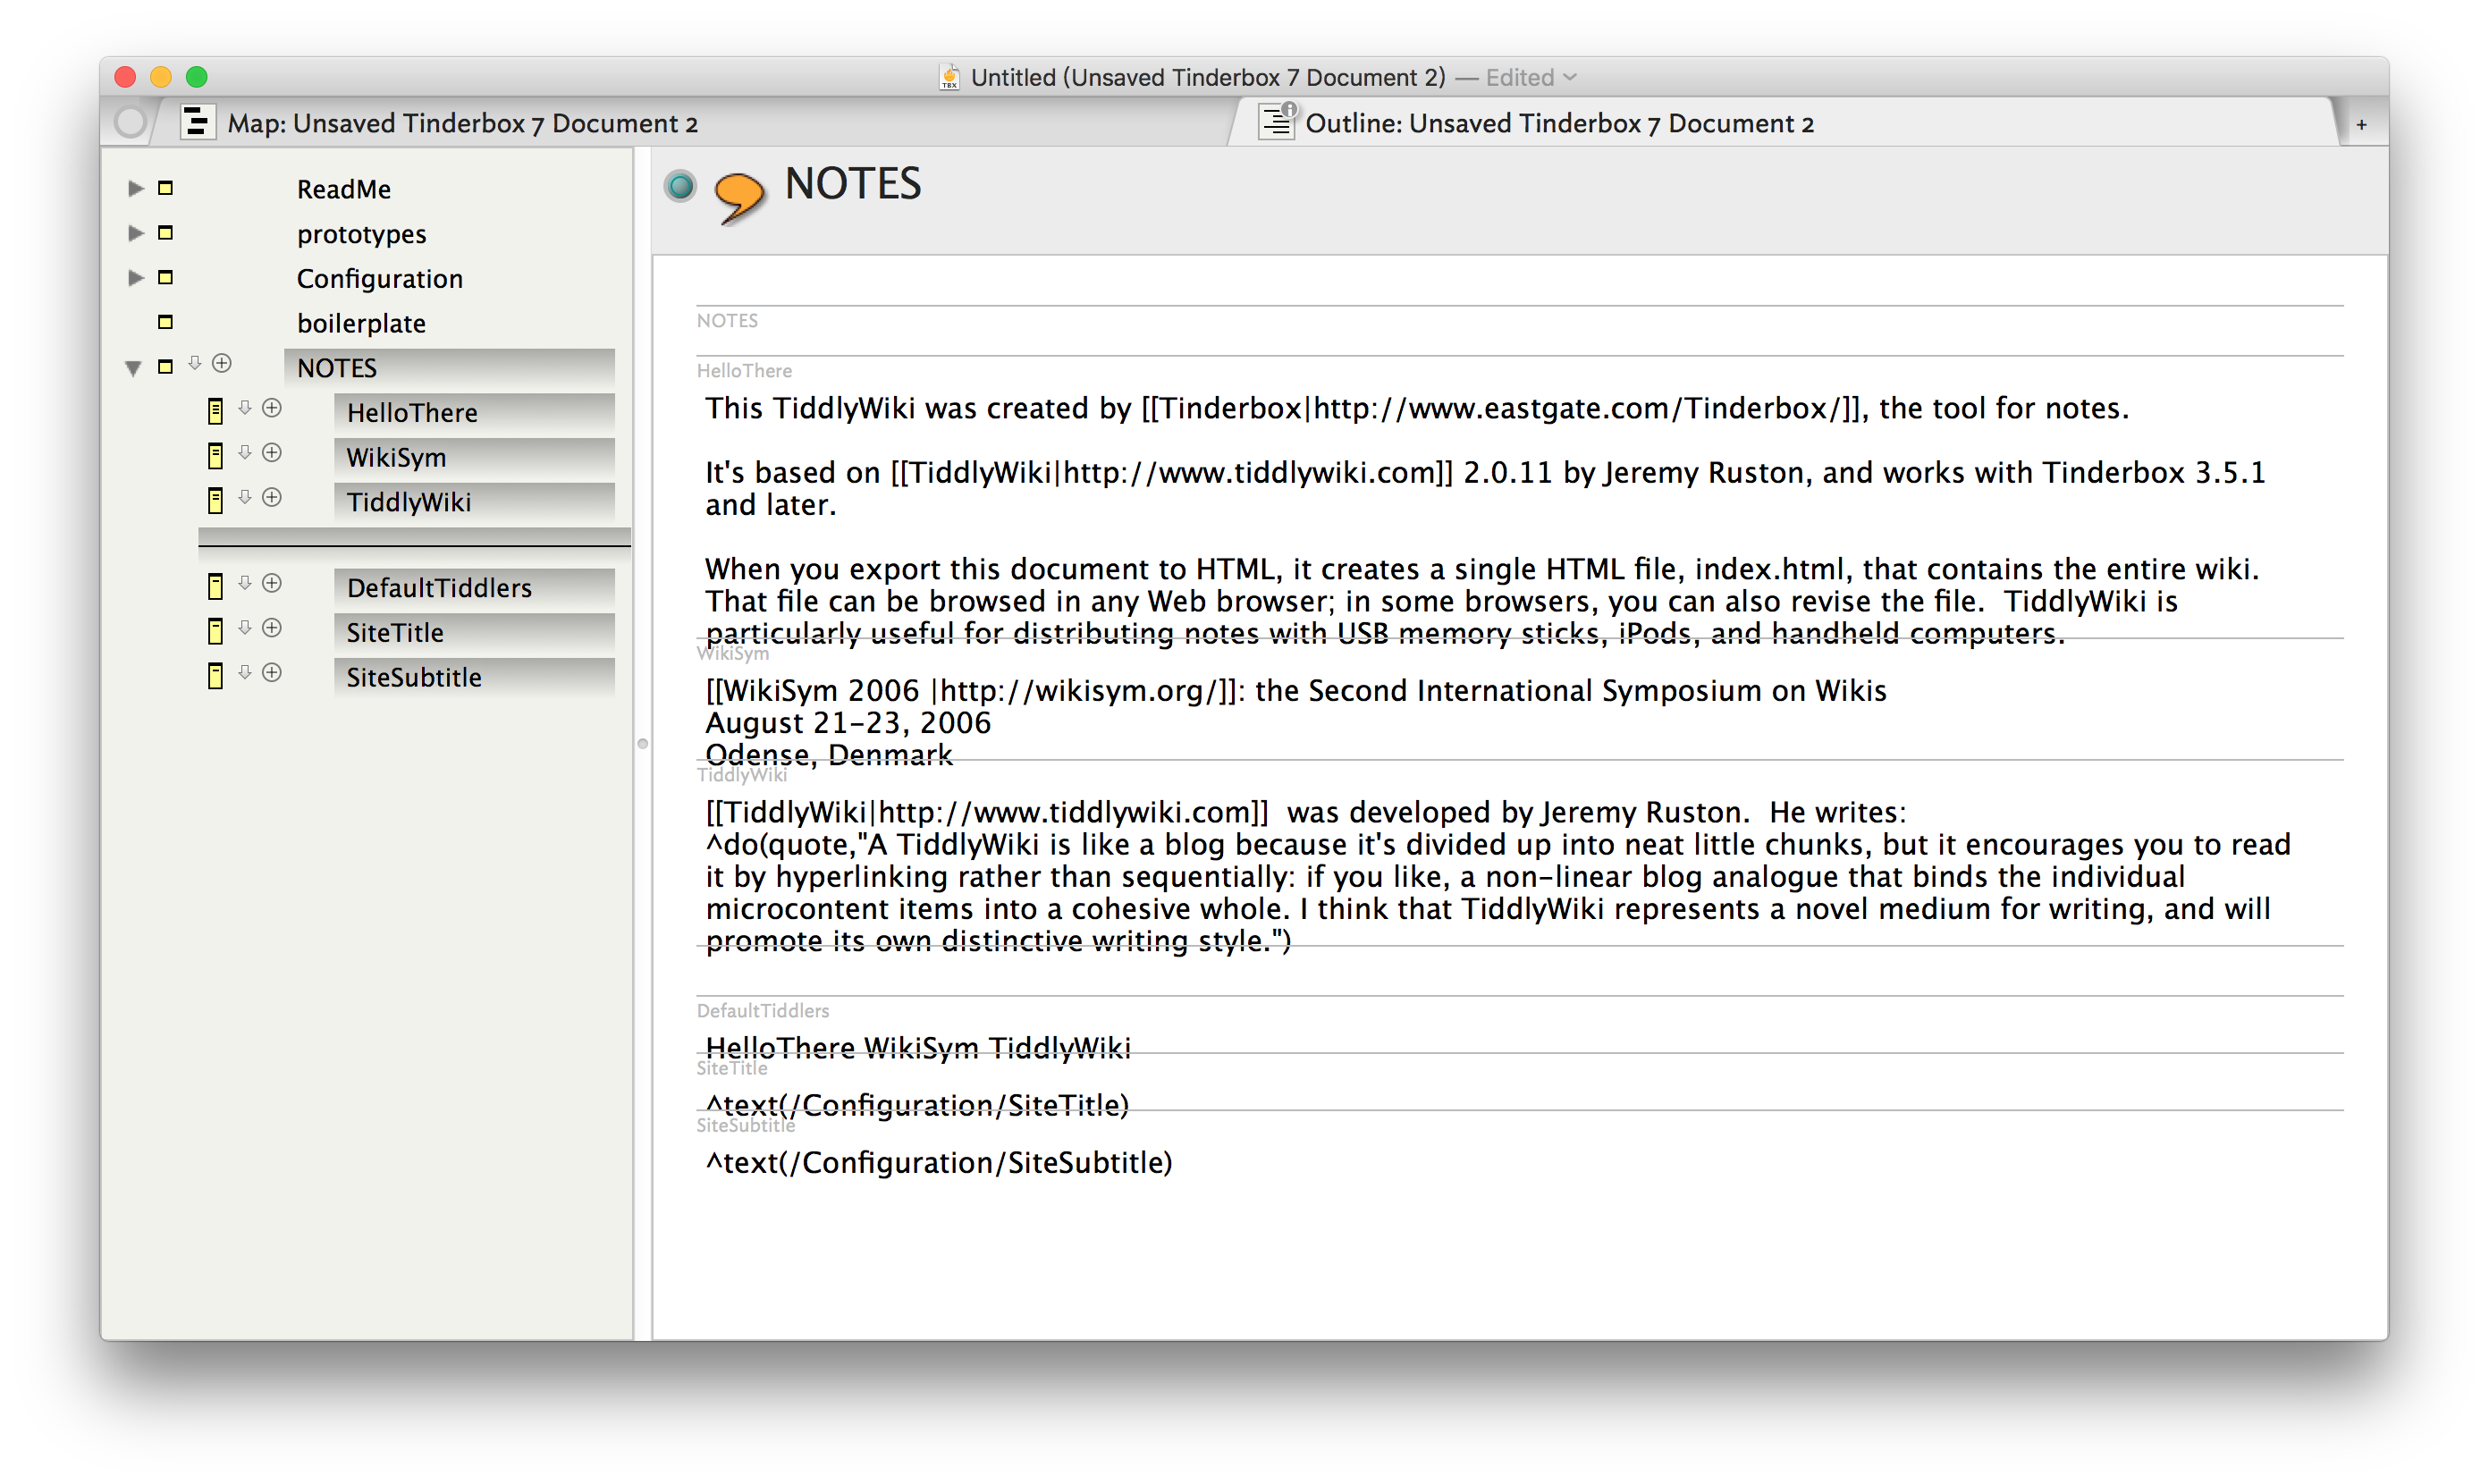Click the ReadMe note icon
Viewport: 2489px width, 1484px height.
[166, 188]
